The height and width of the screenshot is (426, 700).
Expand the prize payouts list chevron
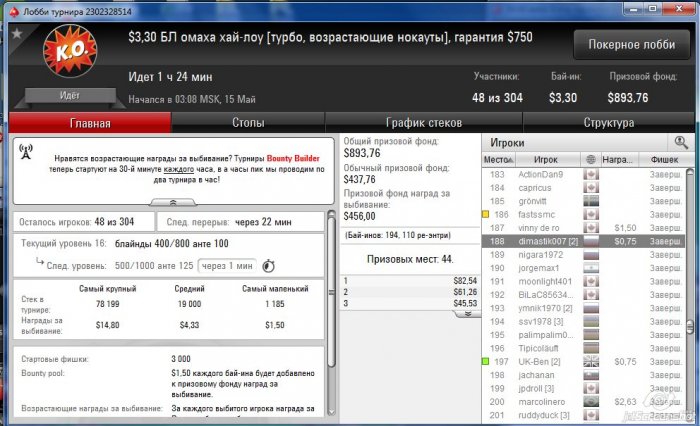(467, 314)
